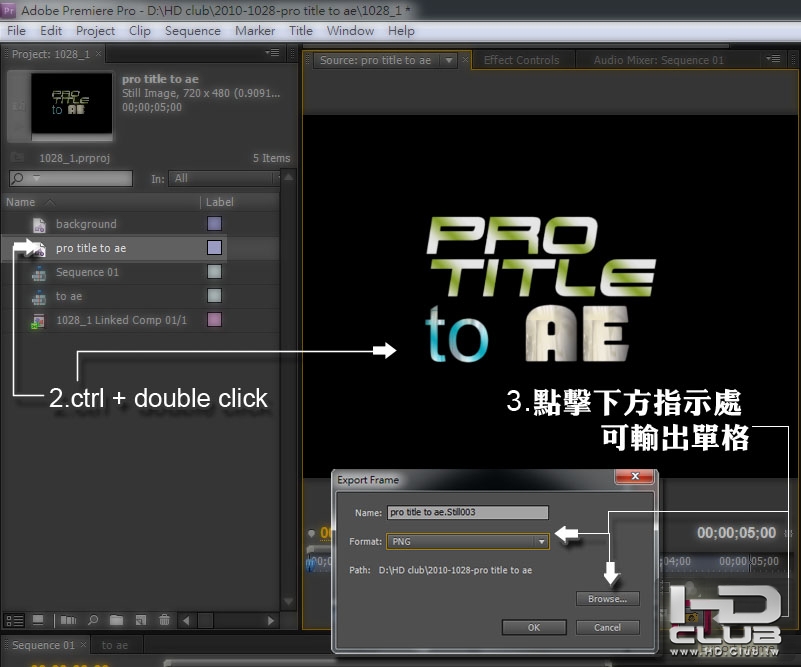Click the Linked Comp item icon
This screenshot has height=667, width=801.
(38, 321)
